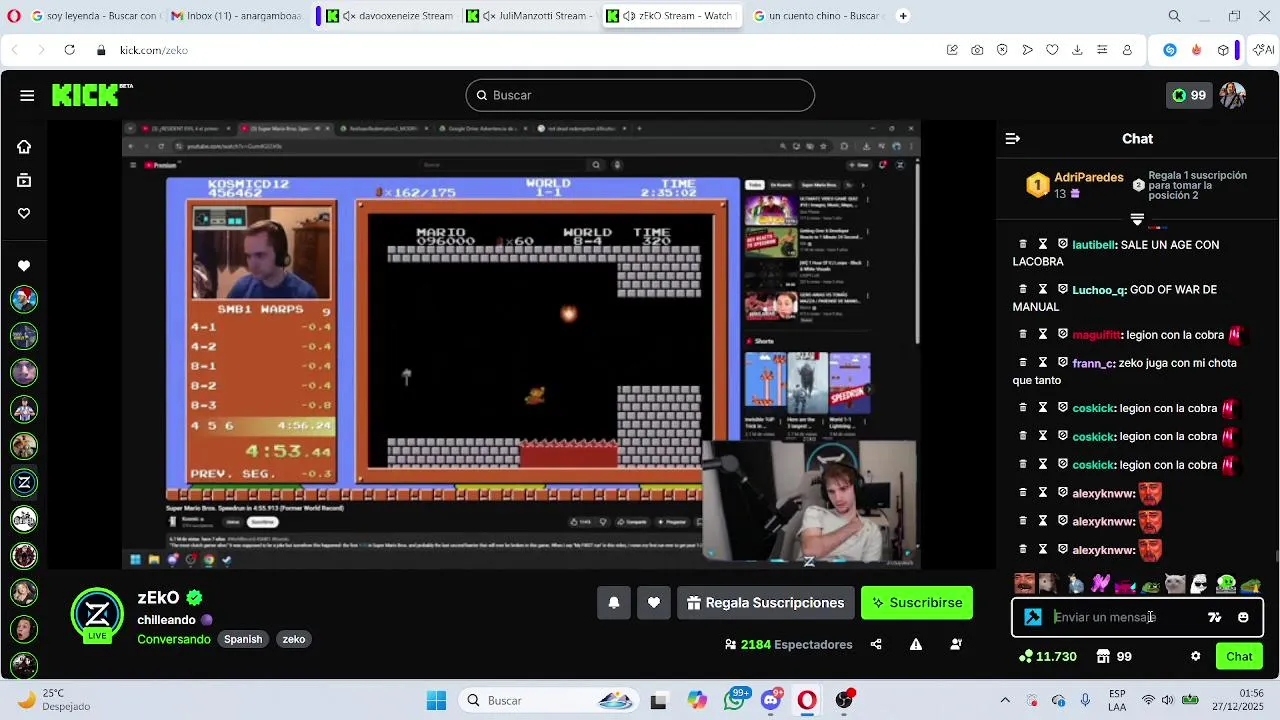Click username lautibell in chat
Screen dimensions: 1280x720
coord(1094,245)
